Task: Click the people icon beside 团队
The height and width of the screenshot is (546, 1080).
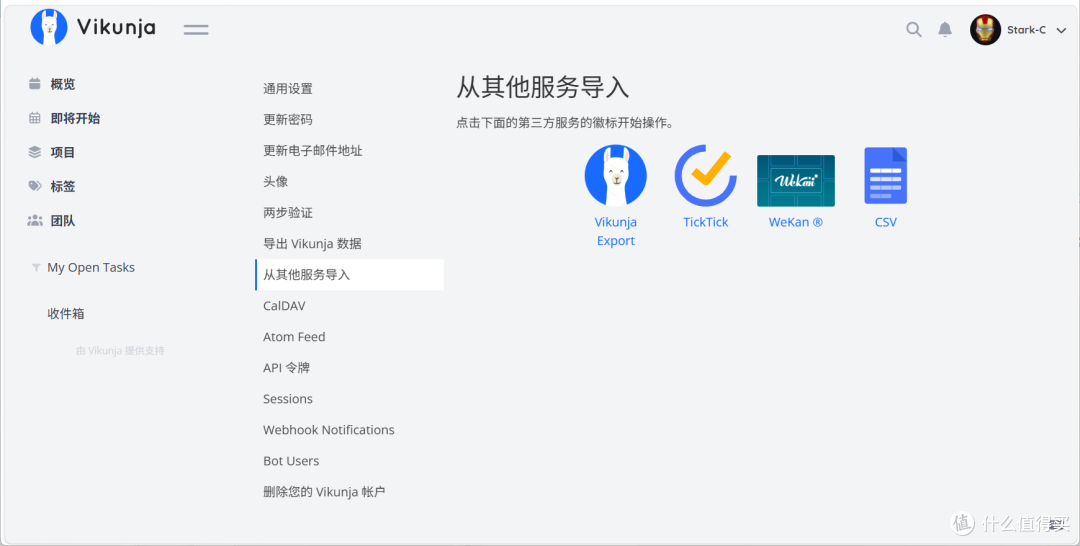Action: coord(34,220)
